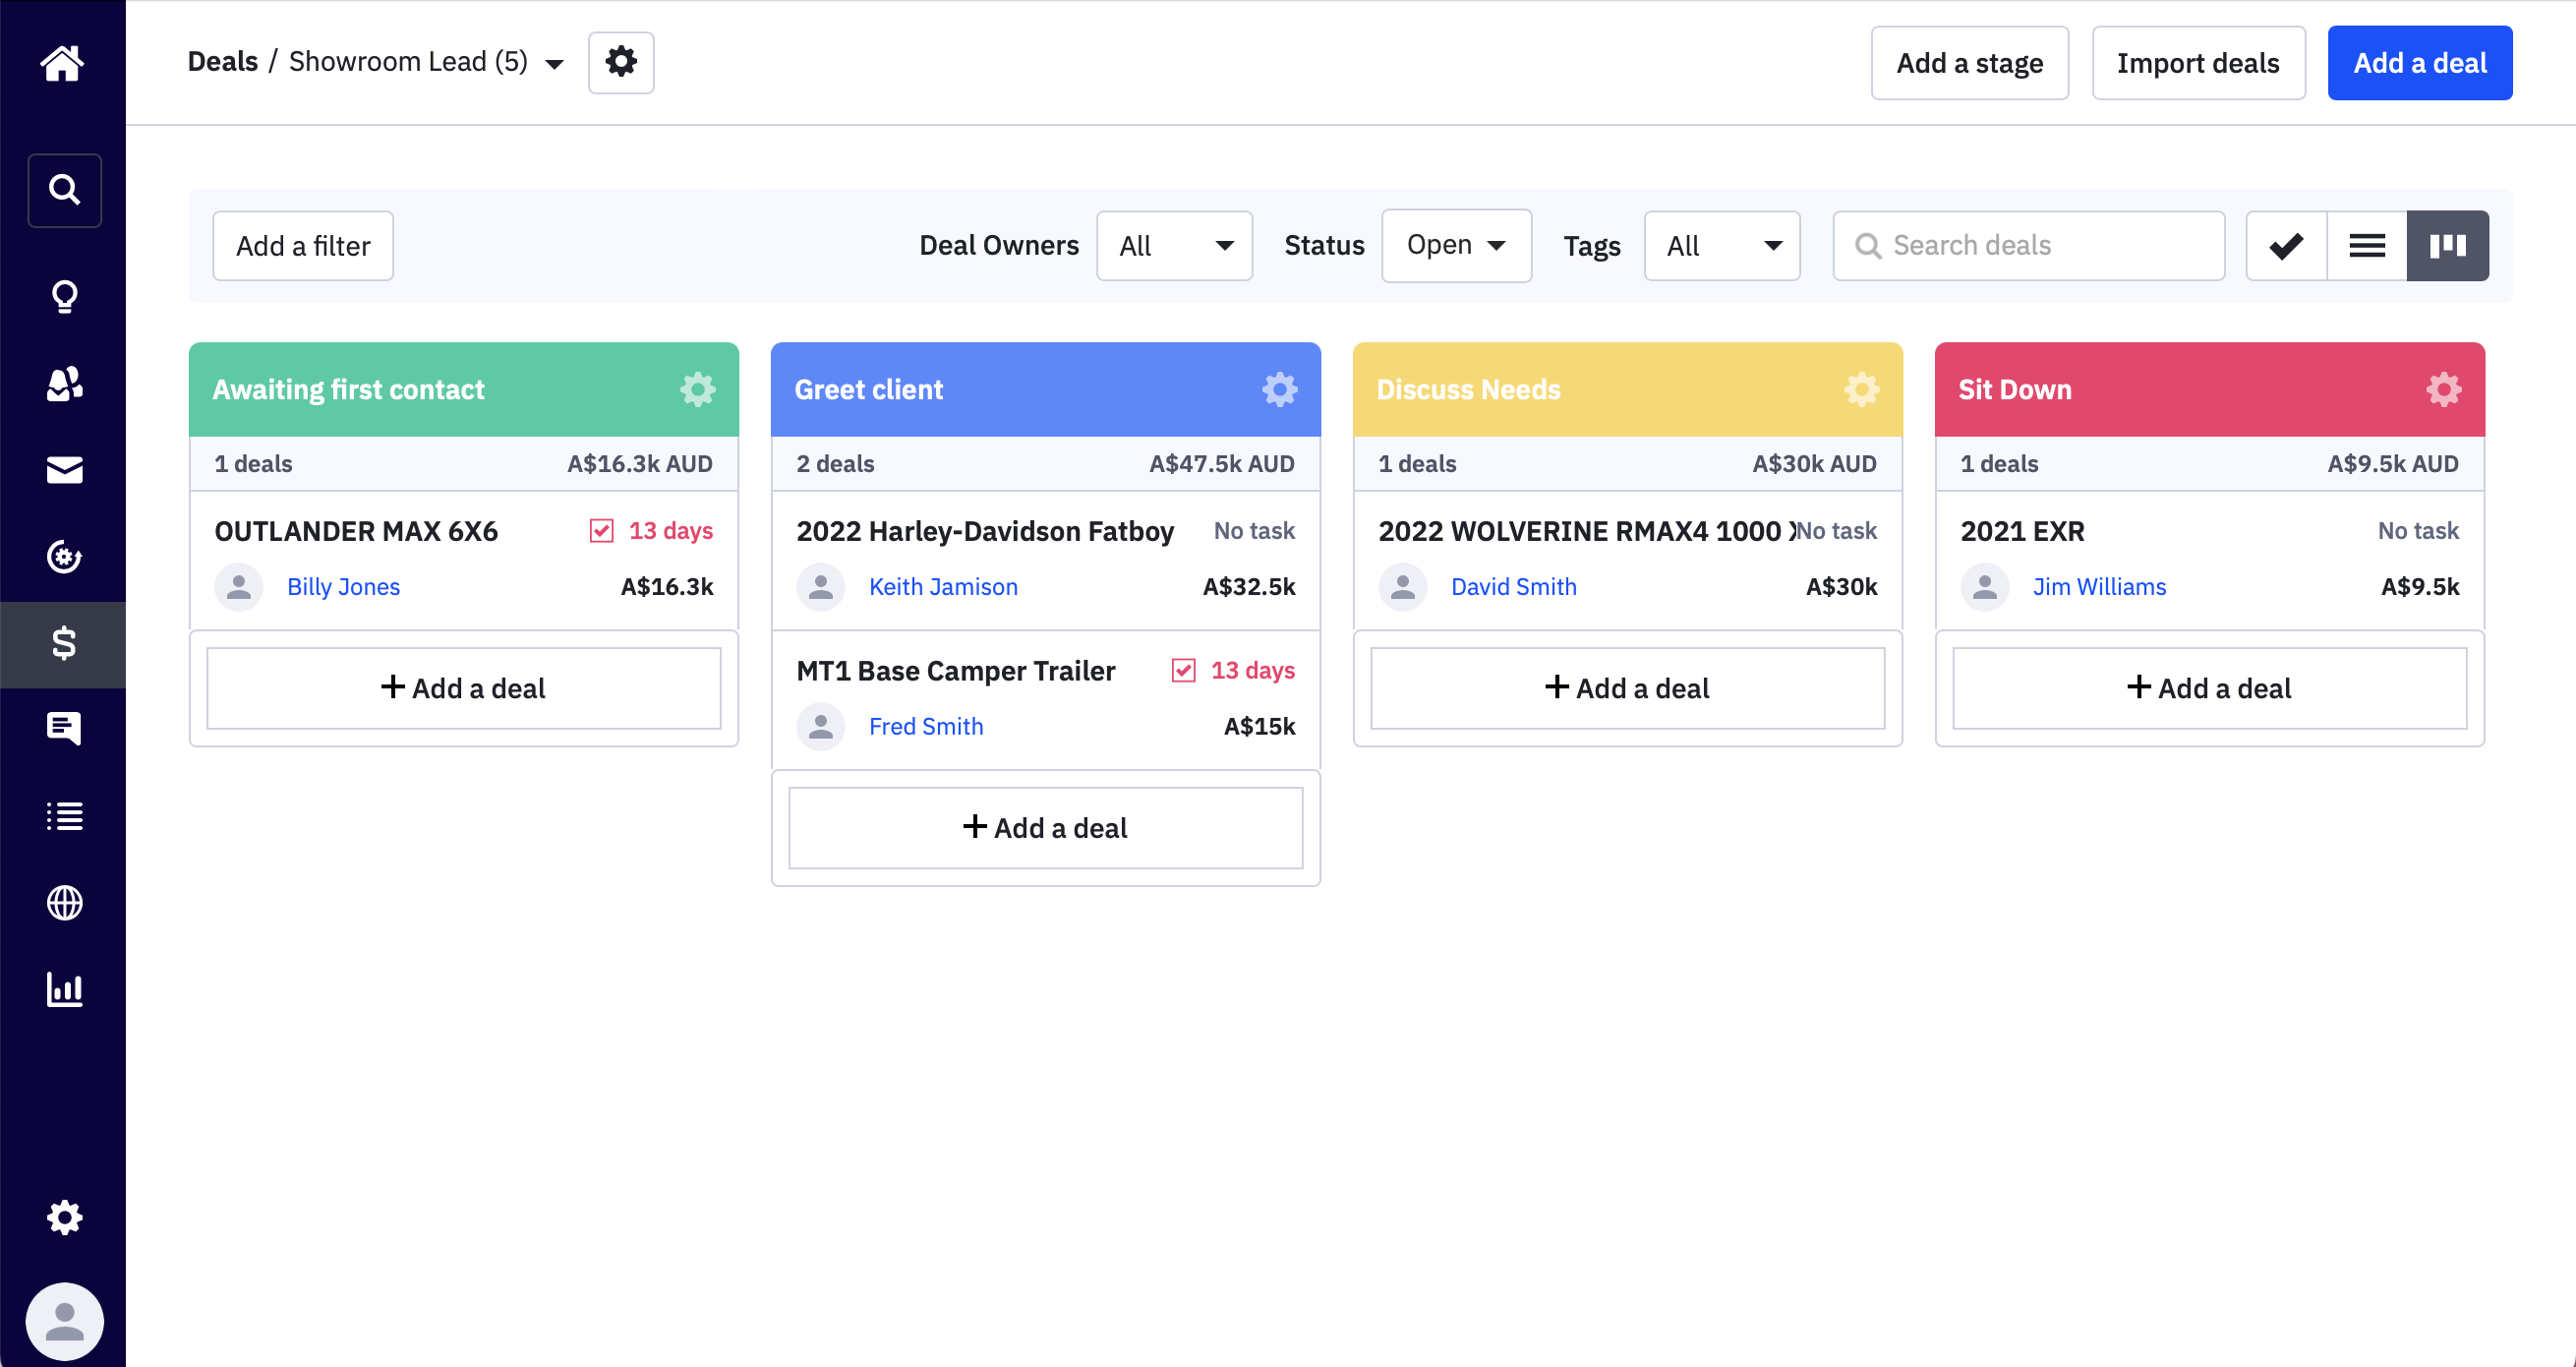Click No task on Harley-Davidson Fatboy deal
Viewport: 2576px width, 1367px height.
tap(1254, 531)
